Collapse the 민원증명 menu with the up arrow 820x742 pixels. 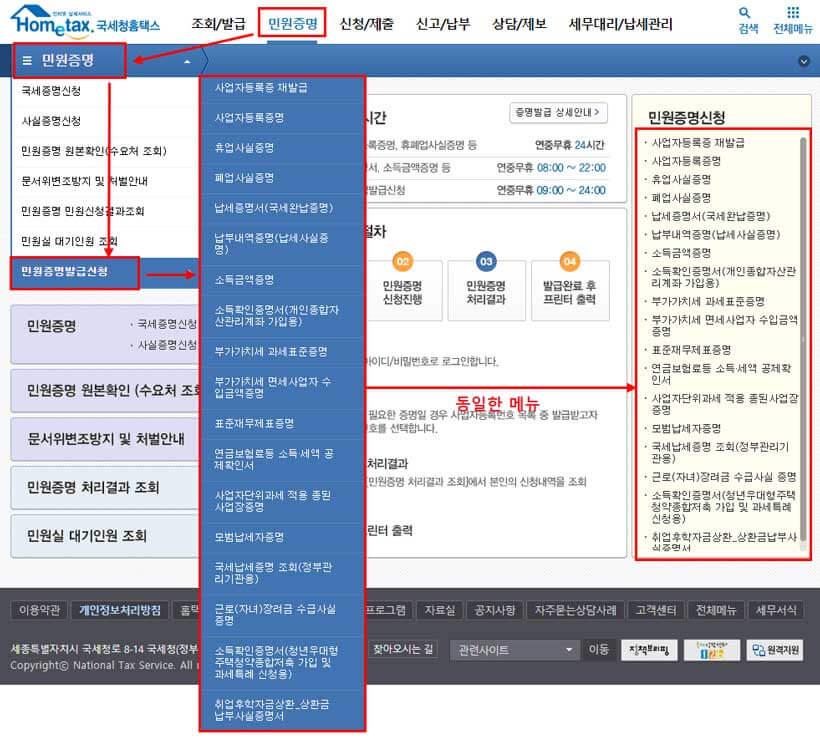(186, 61)
